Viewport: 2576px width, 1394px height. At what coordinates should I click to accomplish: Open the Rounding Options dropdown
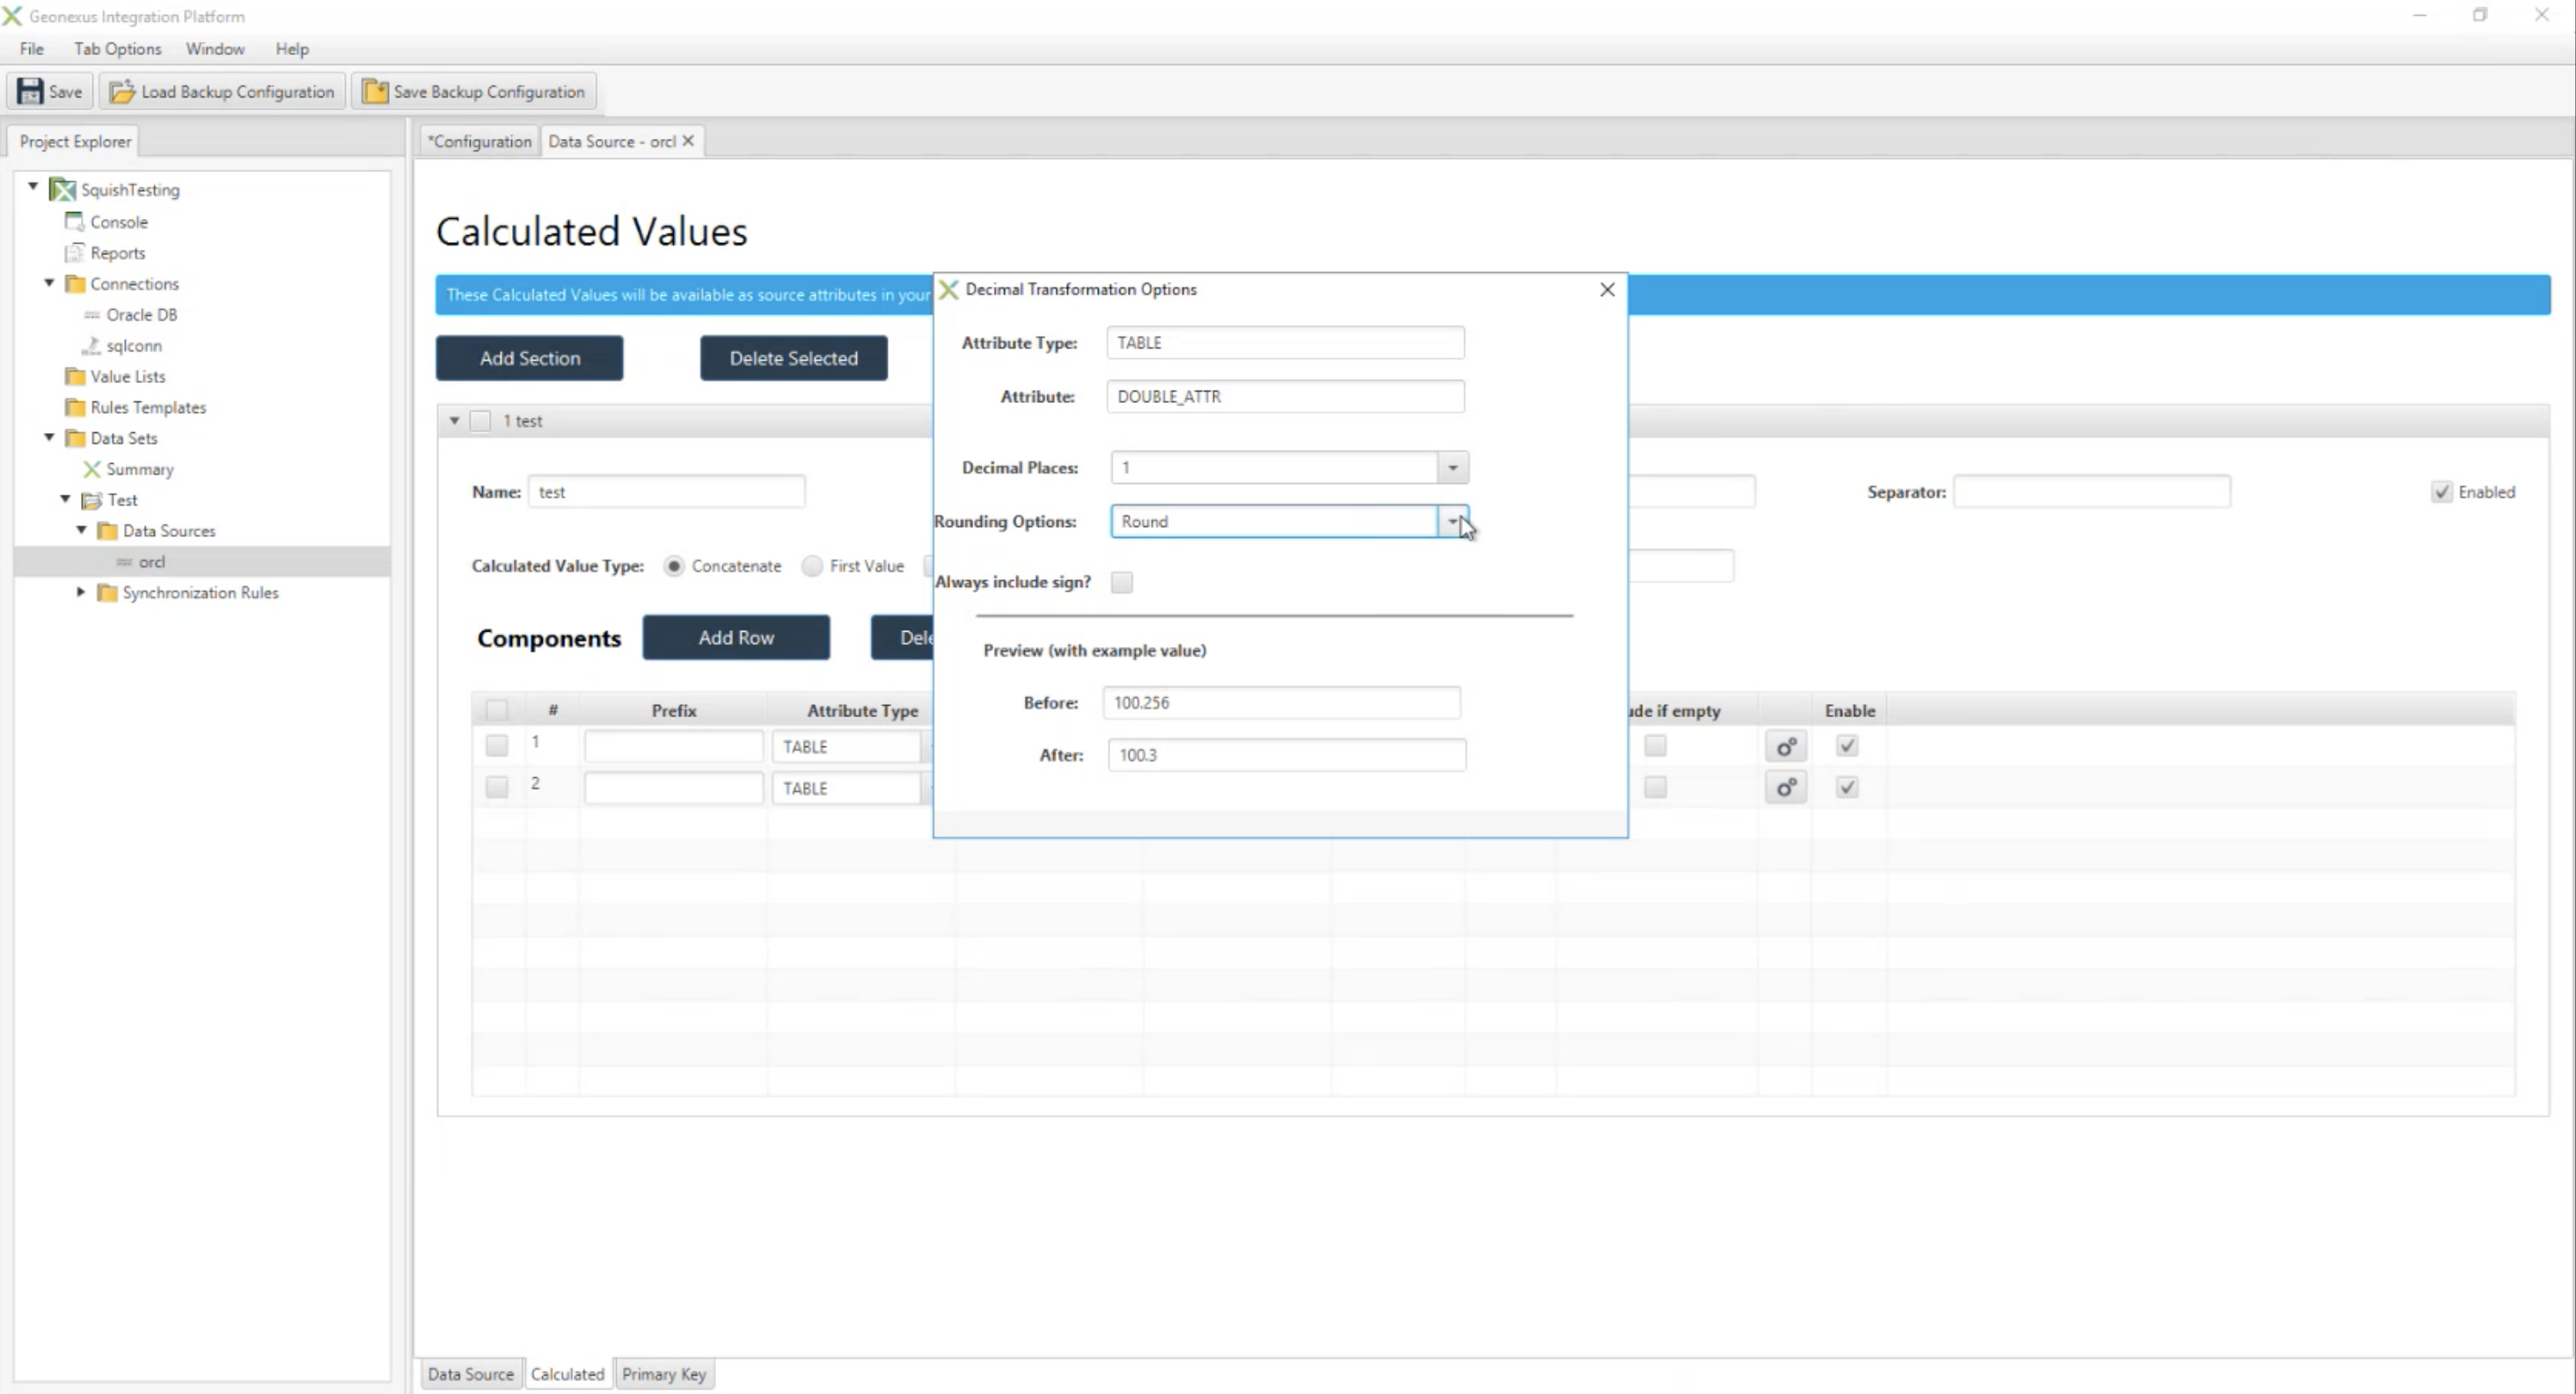tap(1453, 521)
